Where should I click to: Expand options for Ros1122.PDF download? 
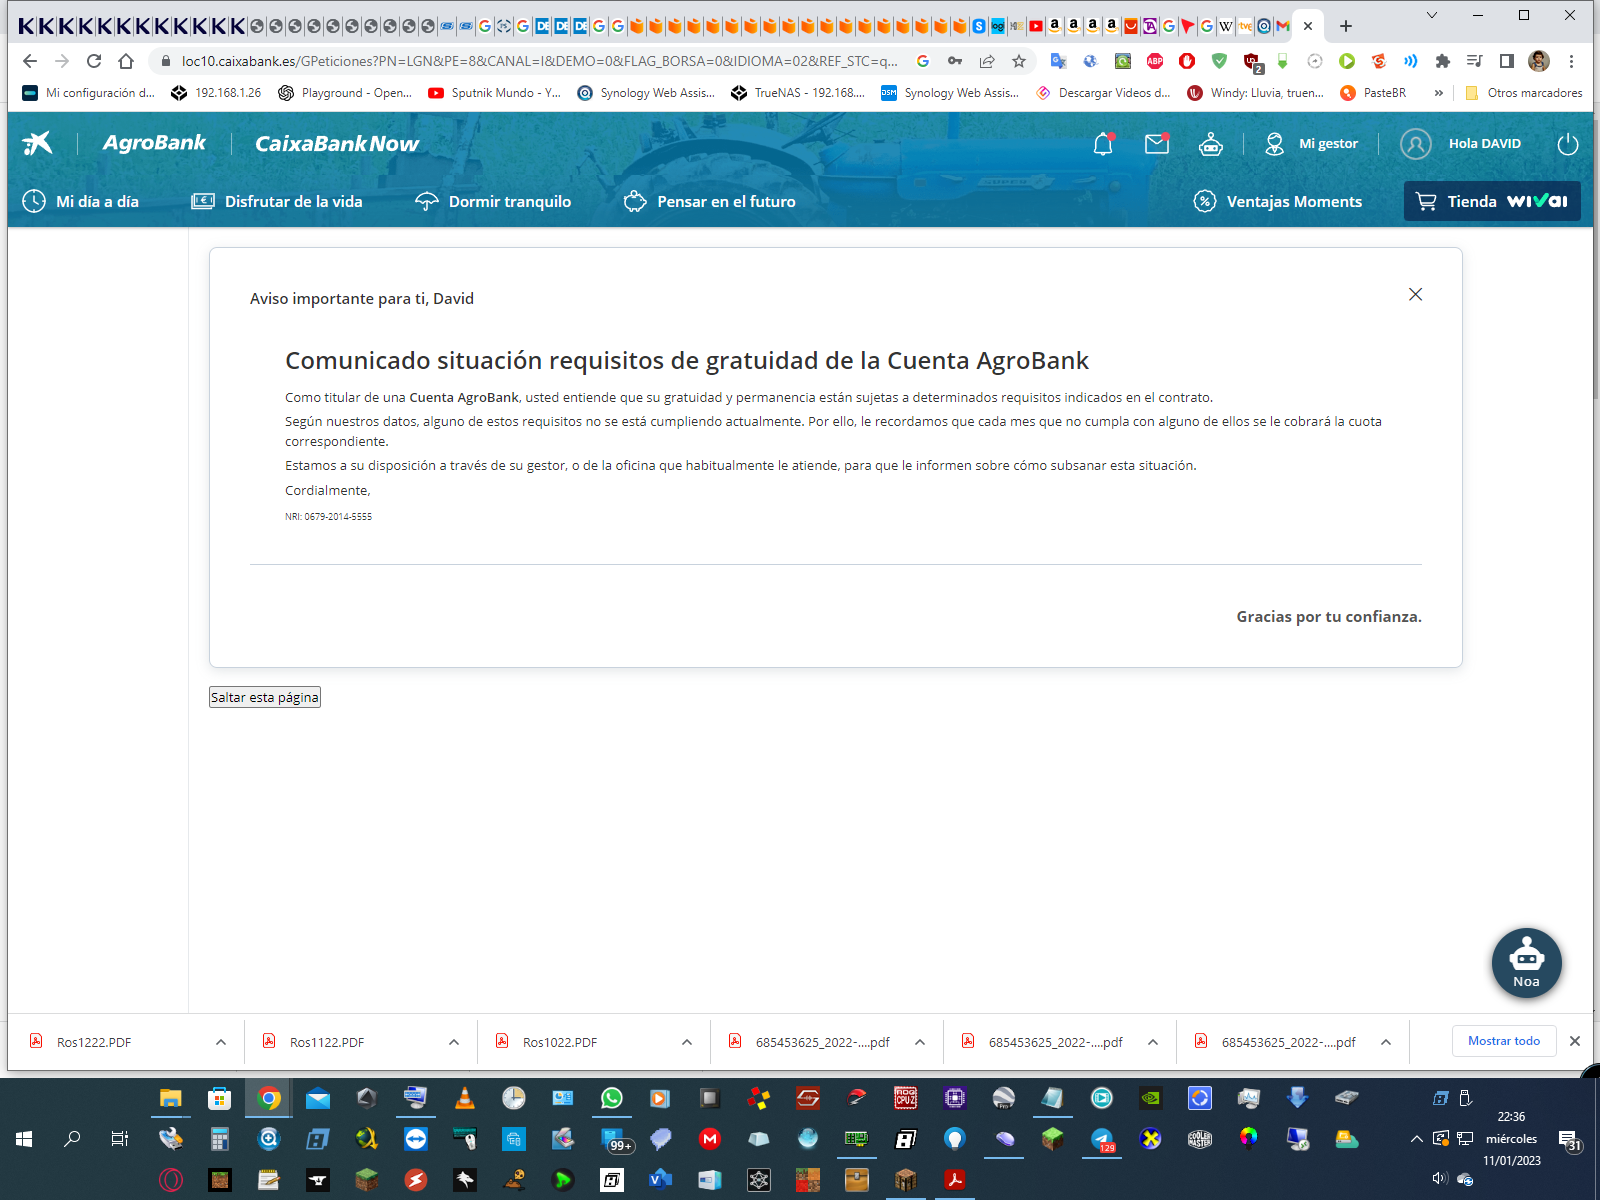(454, 1042)
